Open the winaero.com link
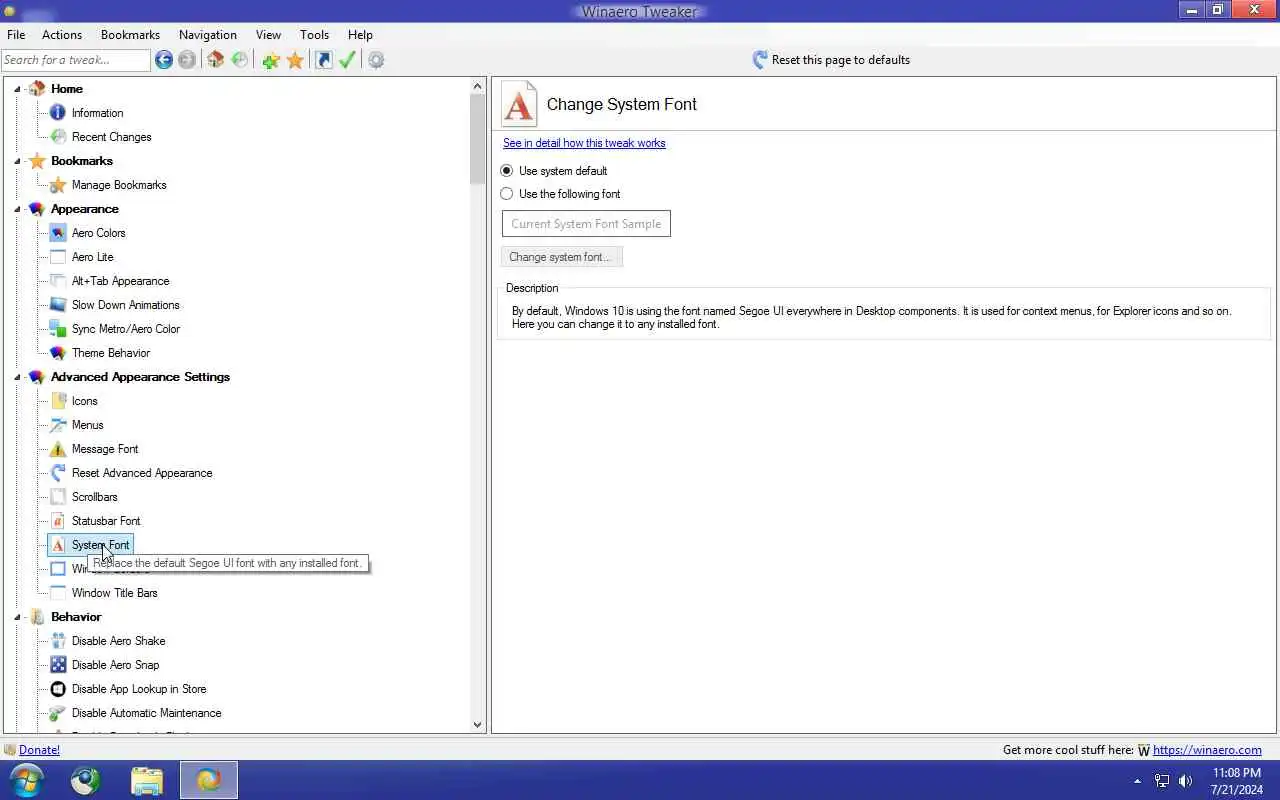 [x=1207, y=750]
